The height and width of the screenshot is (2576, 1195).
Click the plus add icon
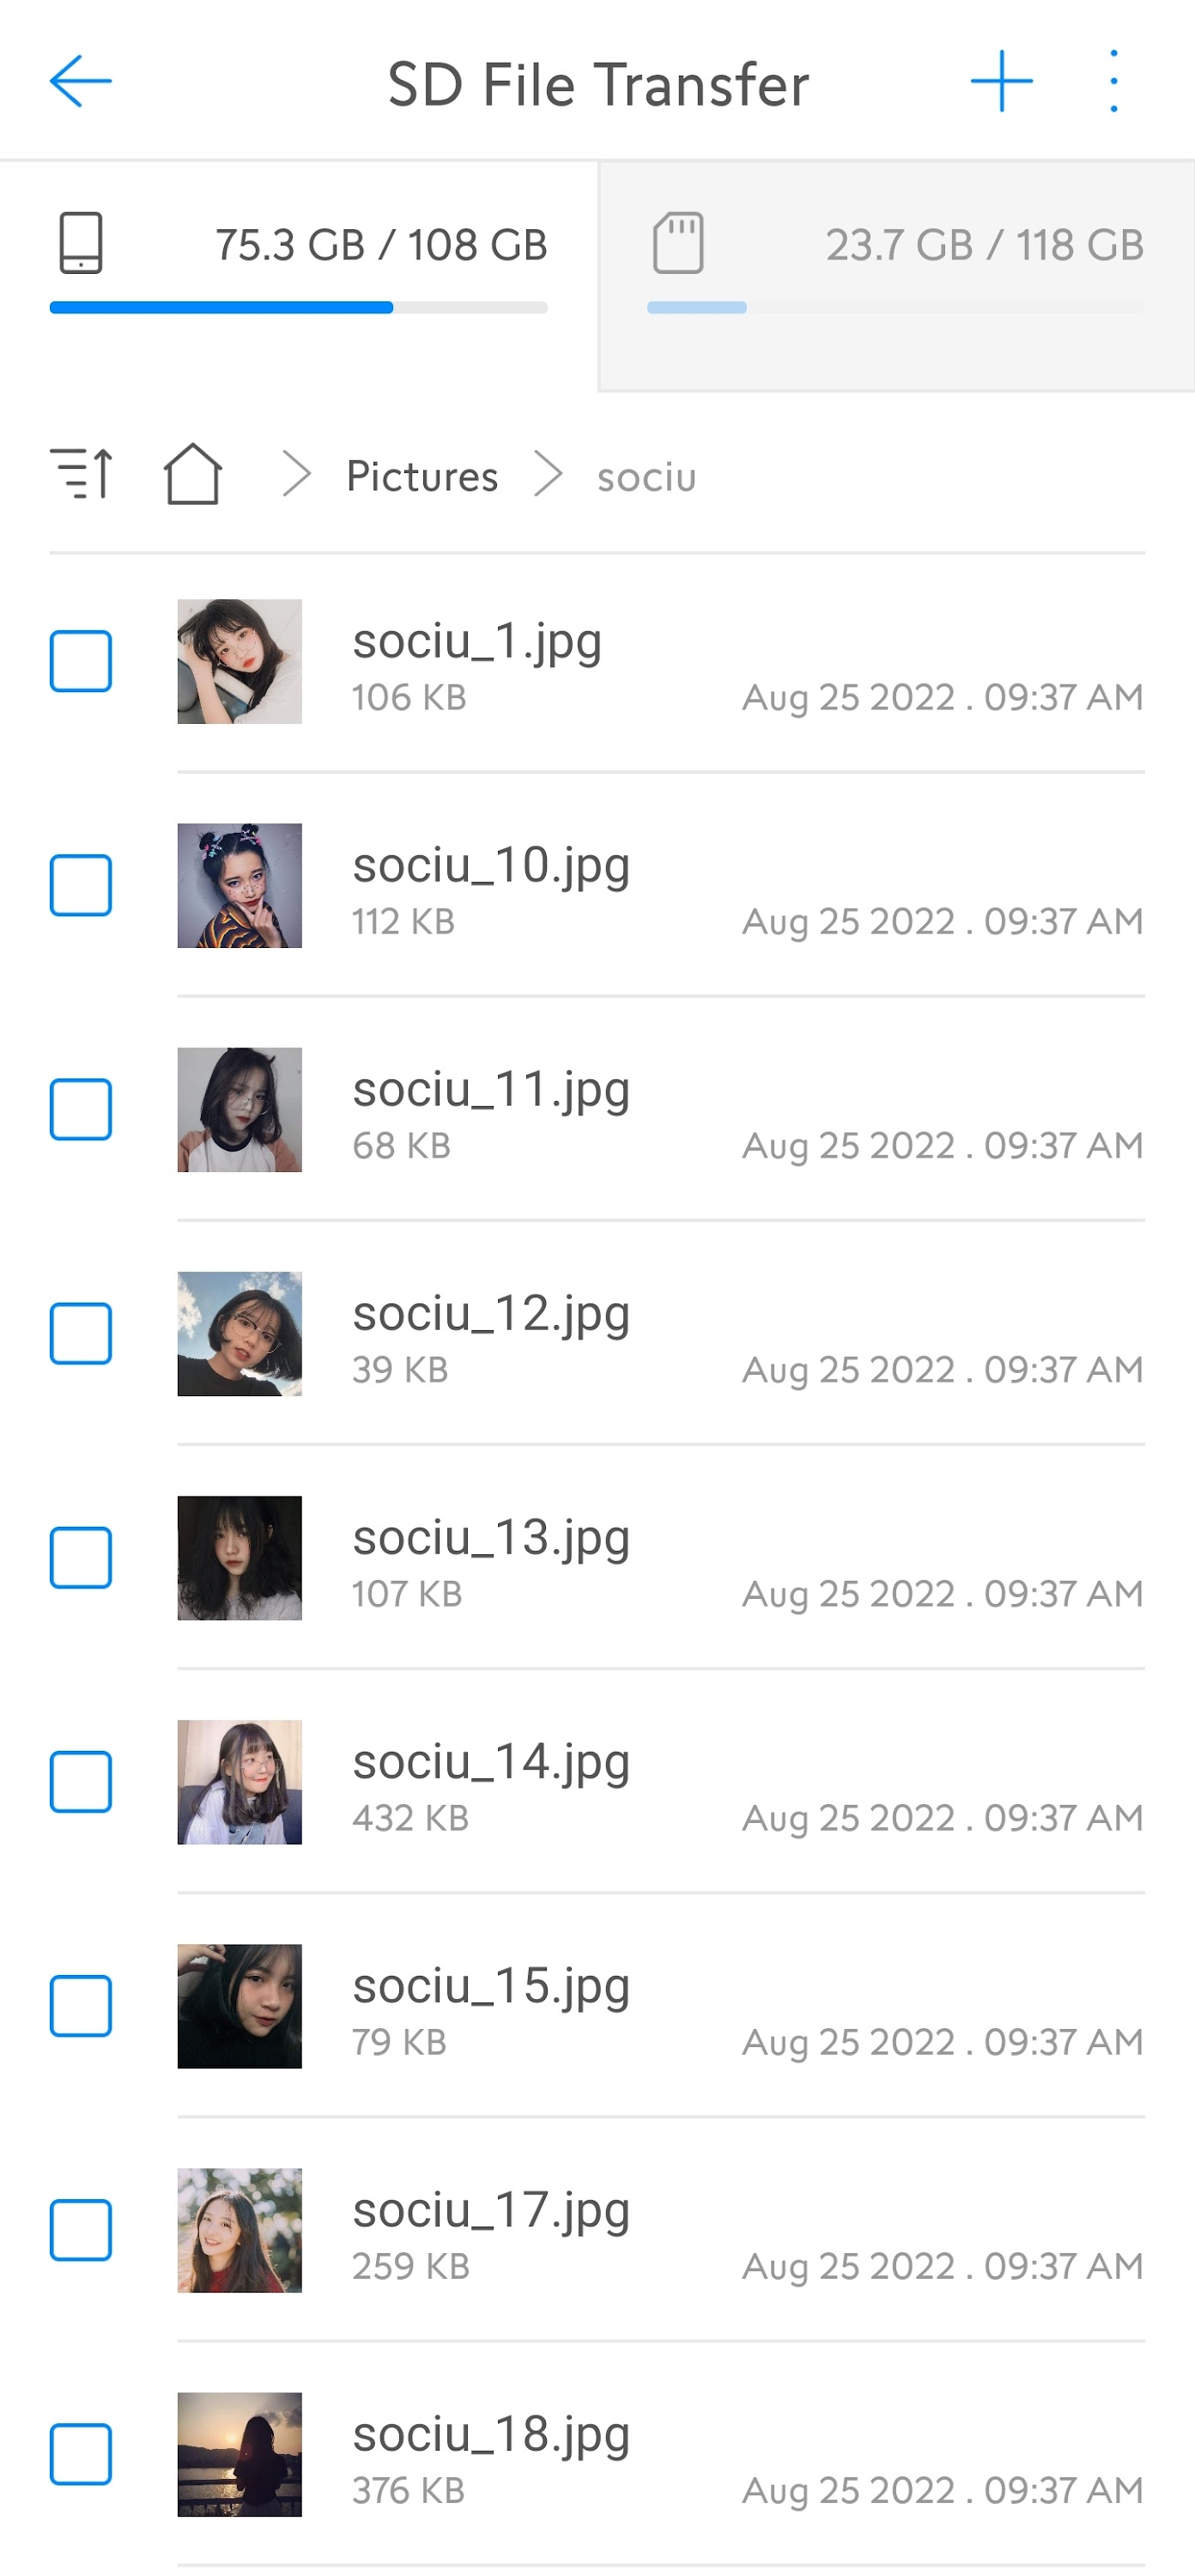pos(1001,82)
